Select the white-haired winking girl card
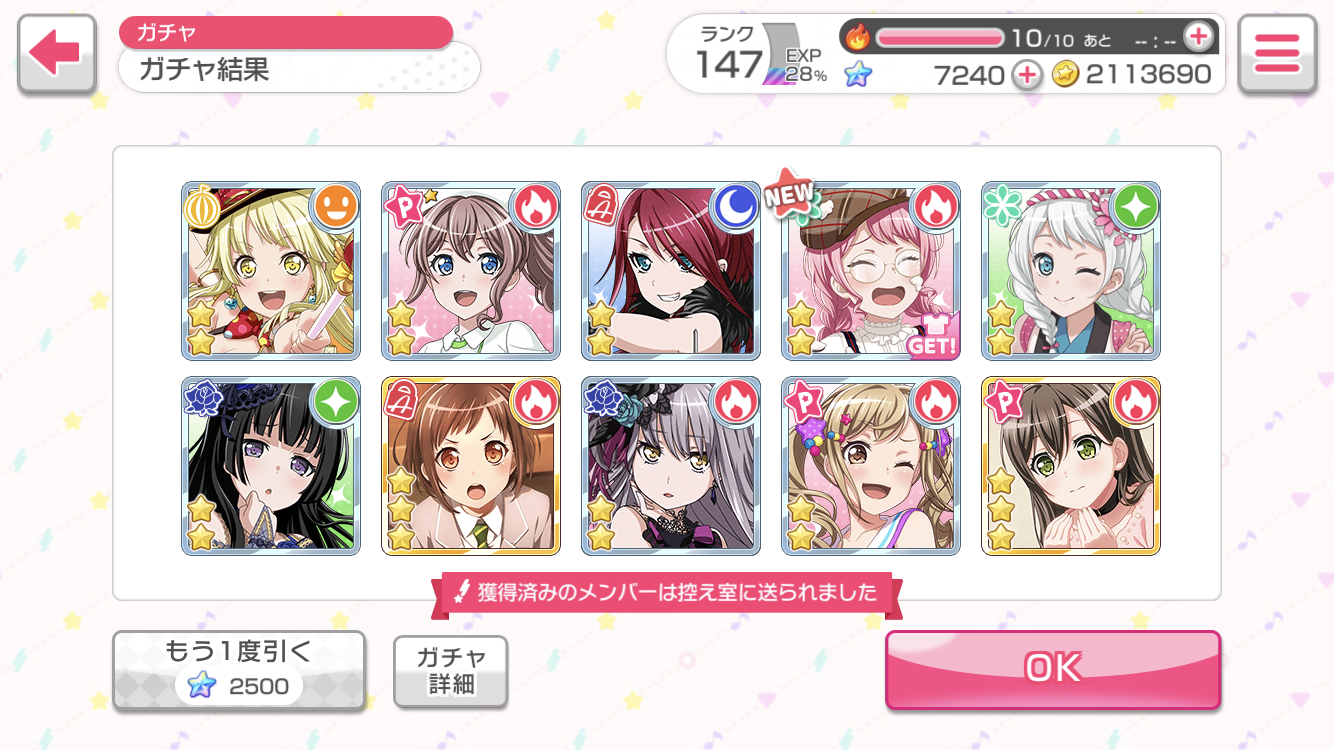 pos(1071,271)
